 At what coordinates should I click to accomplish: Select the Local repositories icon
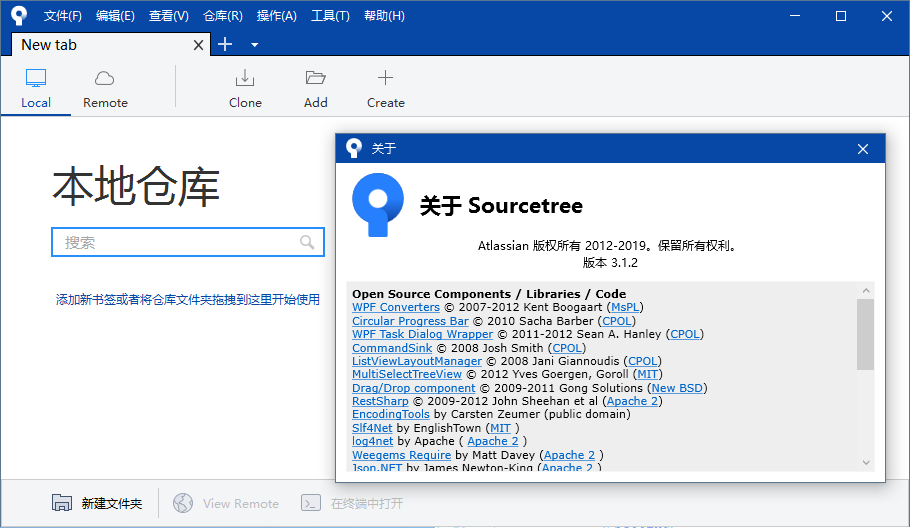point(36,78)
